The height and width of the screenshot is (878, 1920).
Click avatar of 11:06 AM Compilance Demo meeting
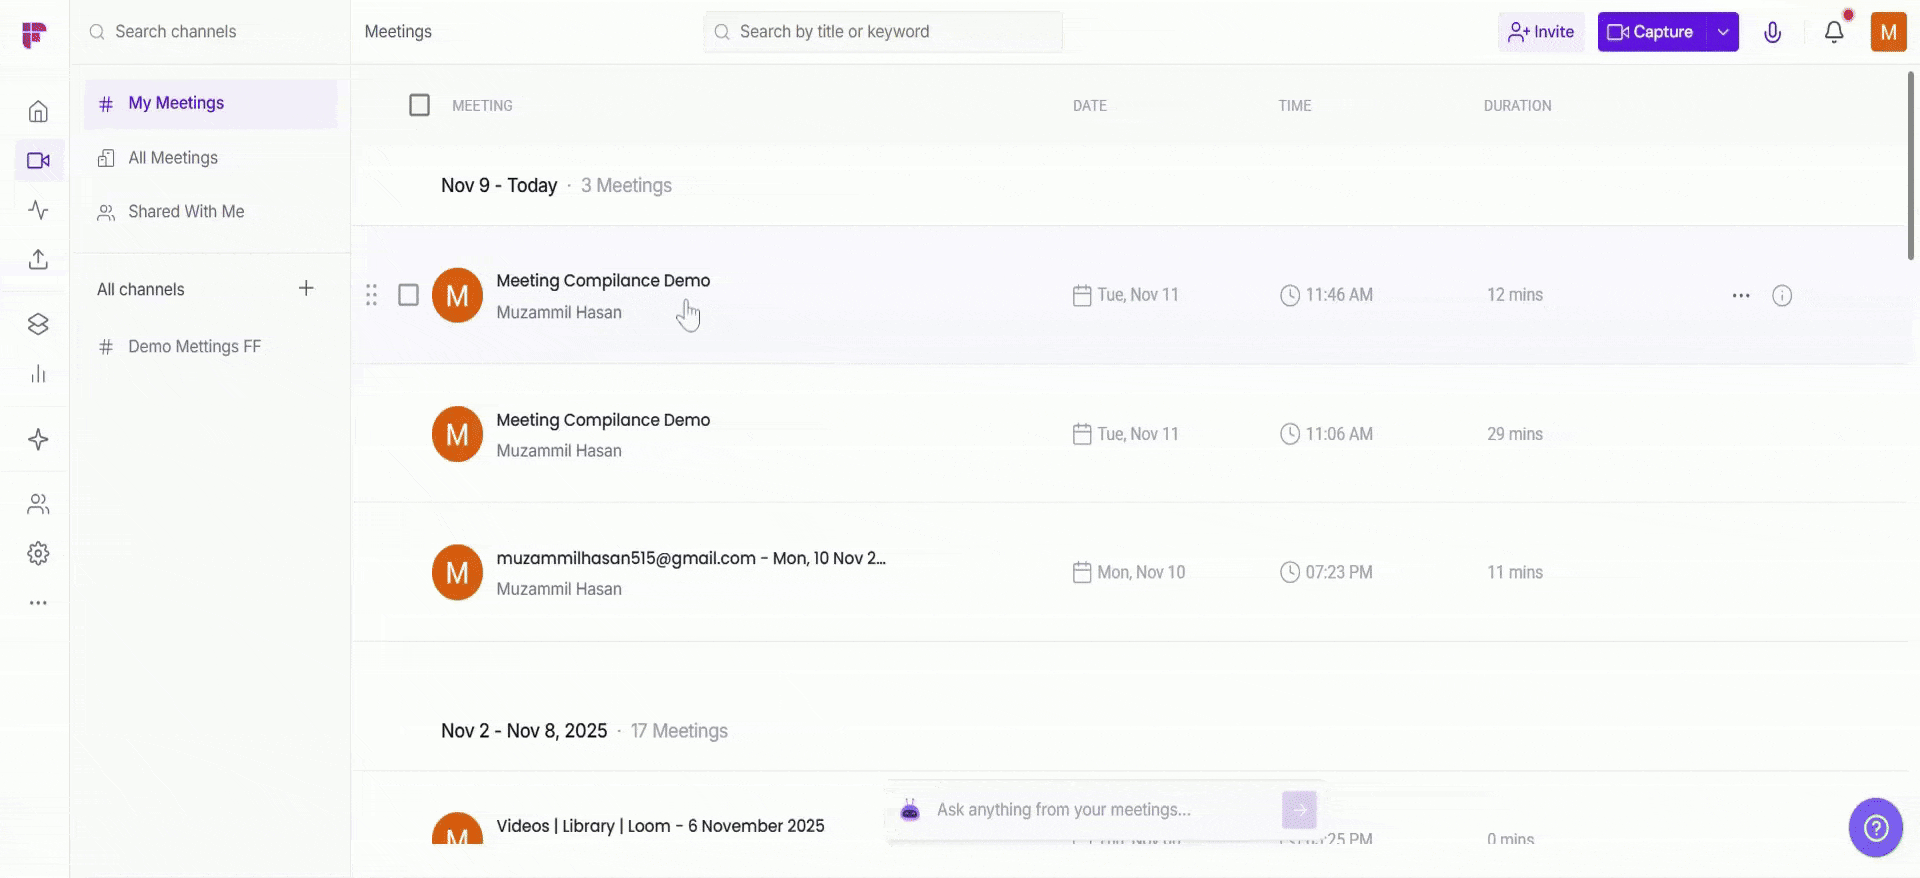click(x=457, y=434)
